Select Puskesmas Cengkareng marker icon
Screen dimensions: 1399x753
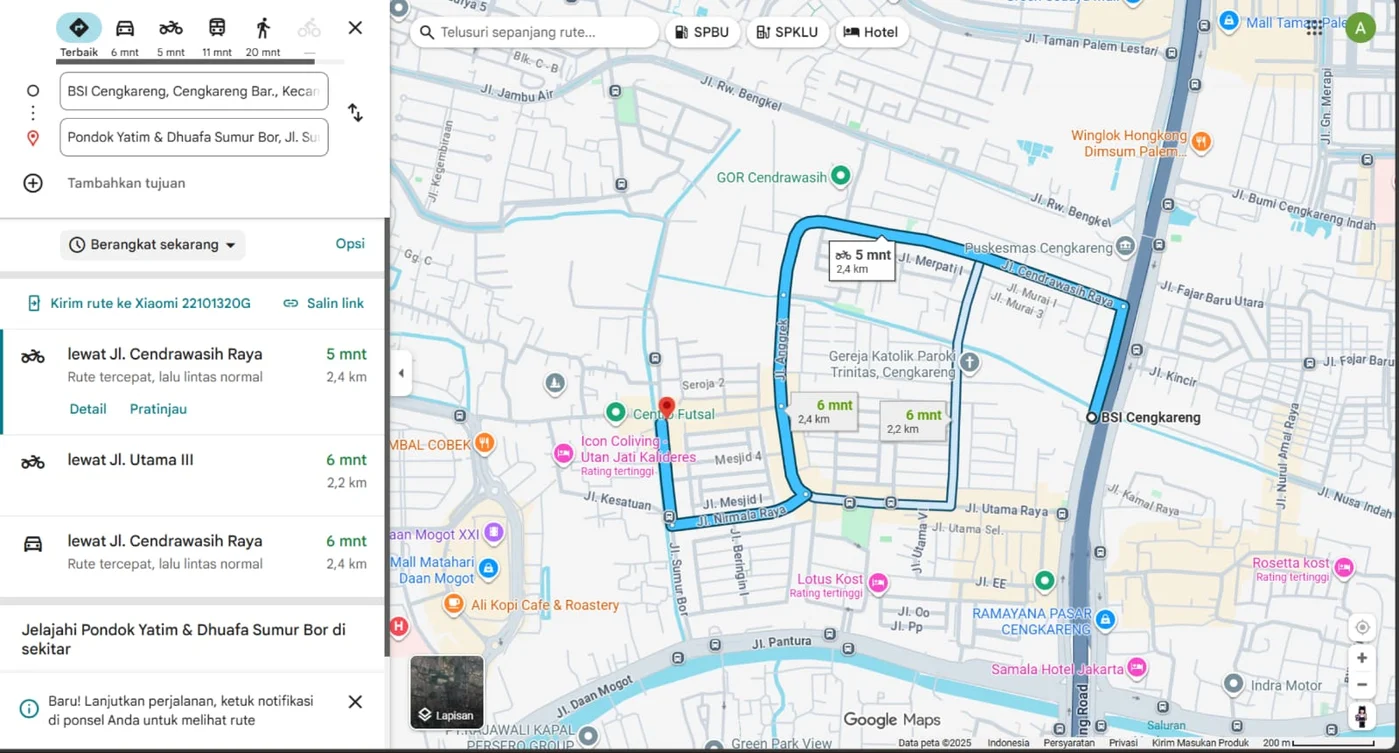coord(1126,246)
